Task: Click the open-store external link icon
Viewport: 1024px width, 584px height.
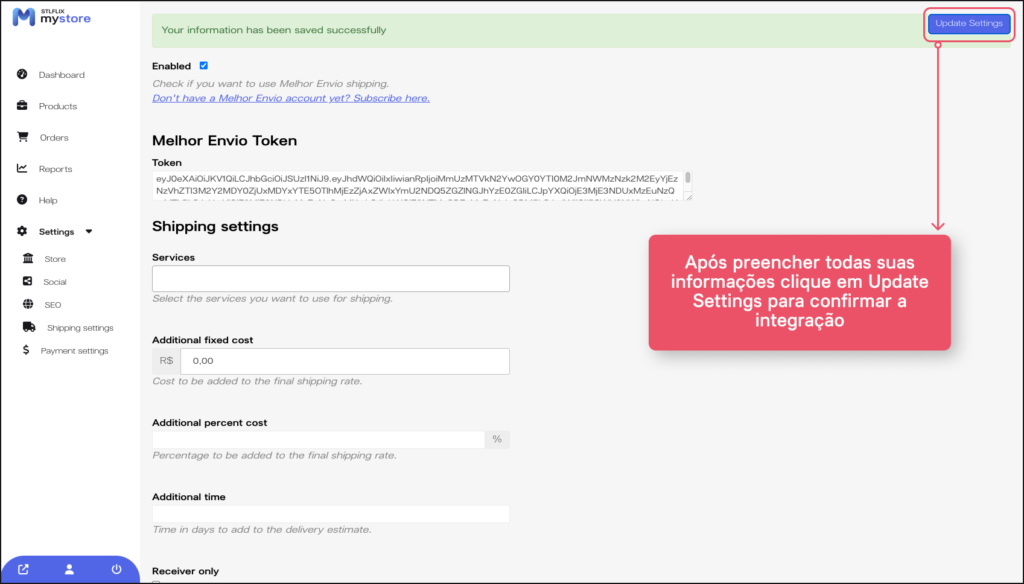Action: click(23, 570)
